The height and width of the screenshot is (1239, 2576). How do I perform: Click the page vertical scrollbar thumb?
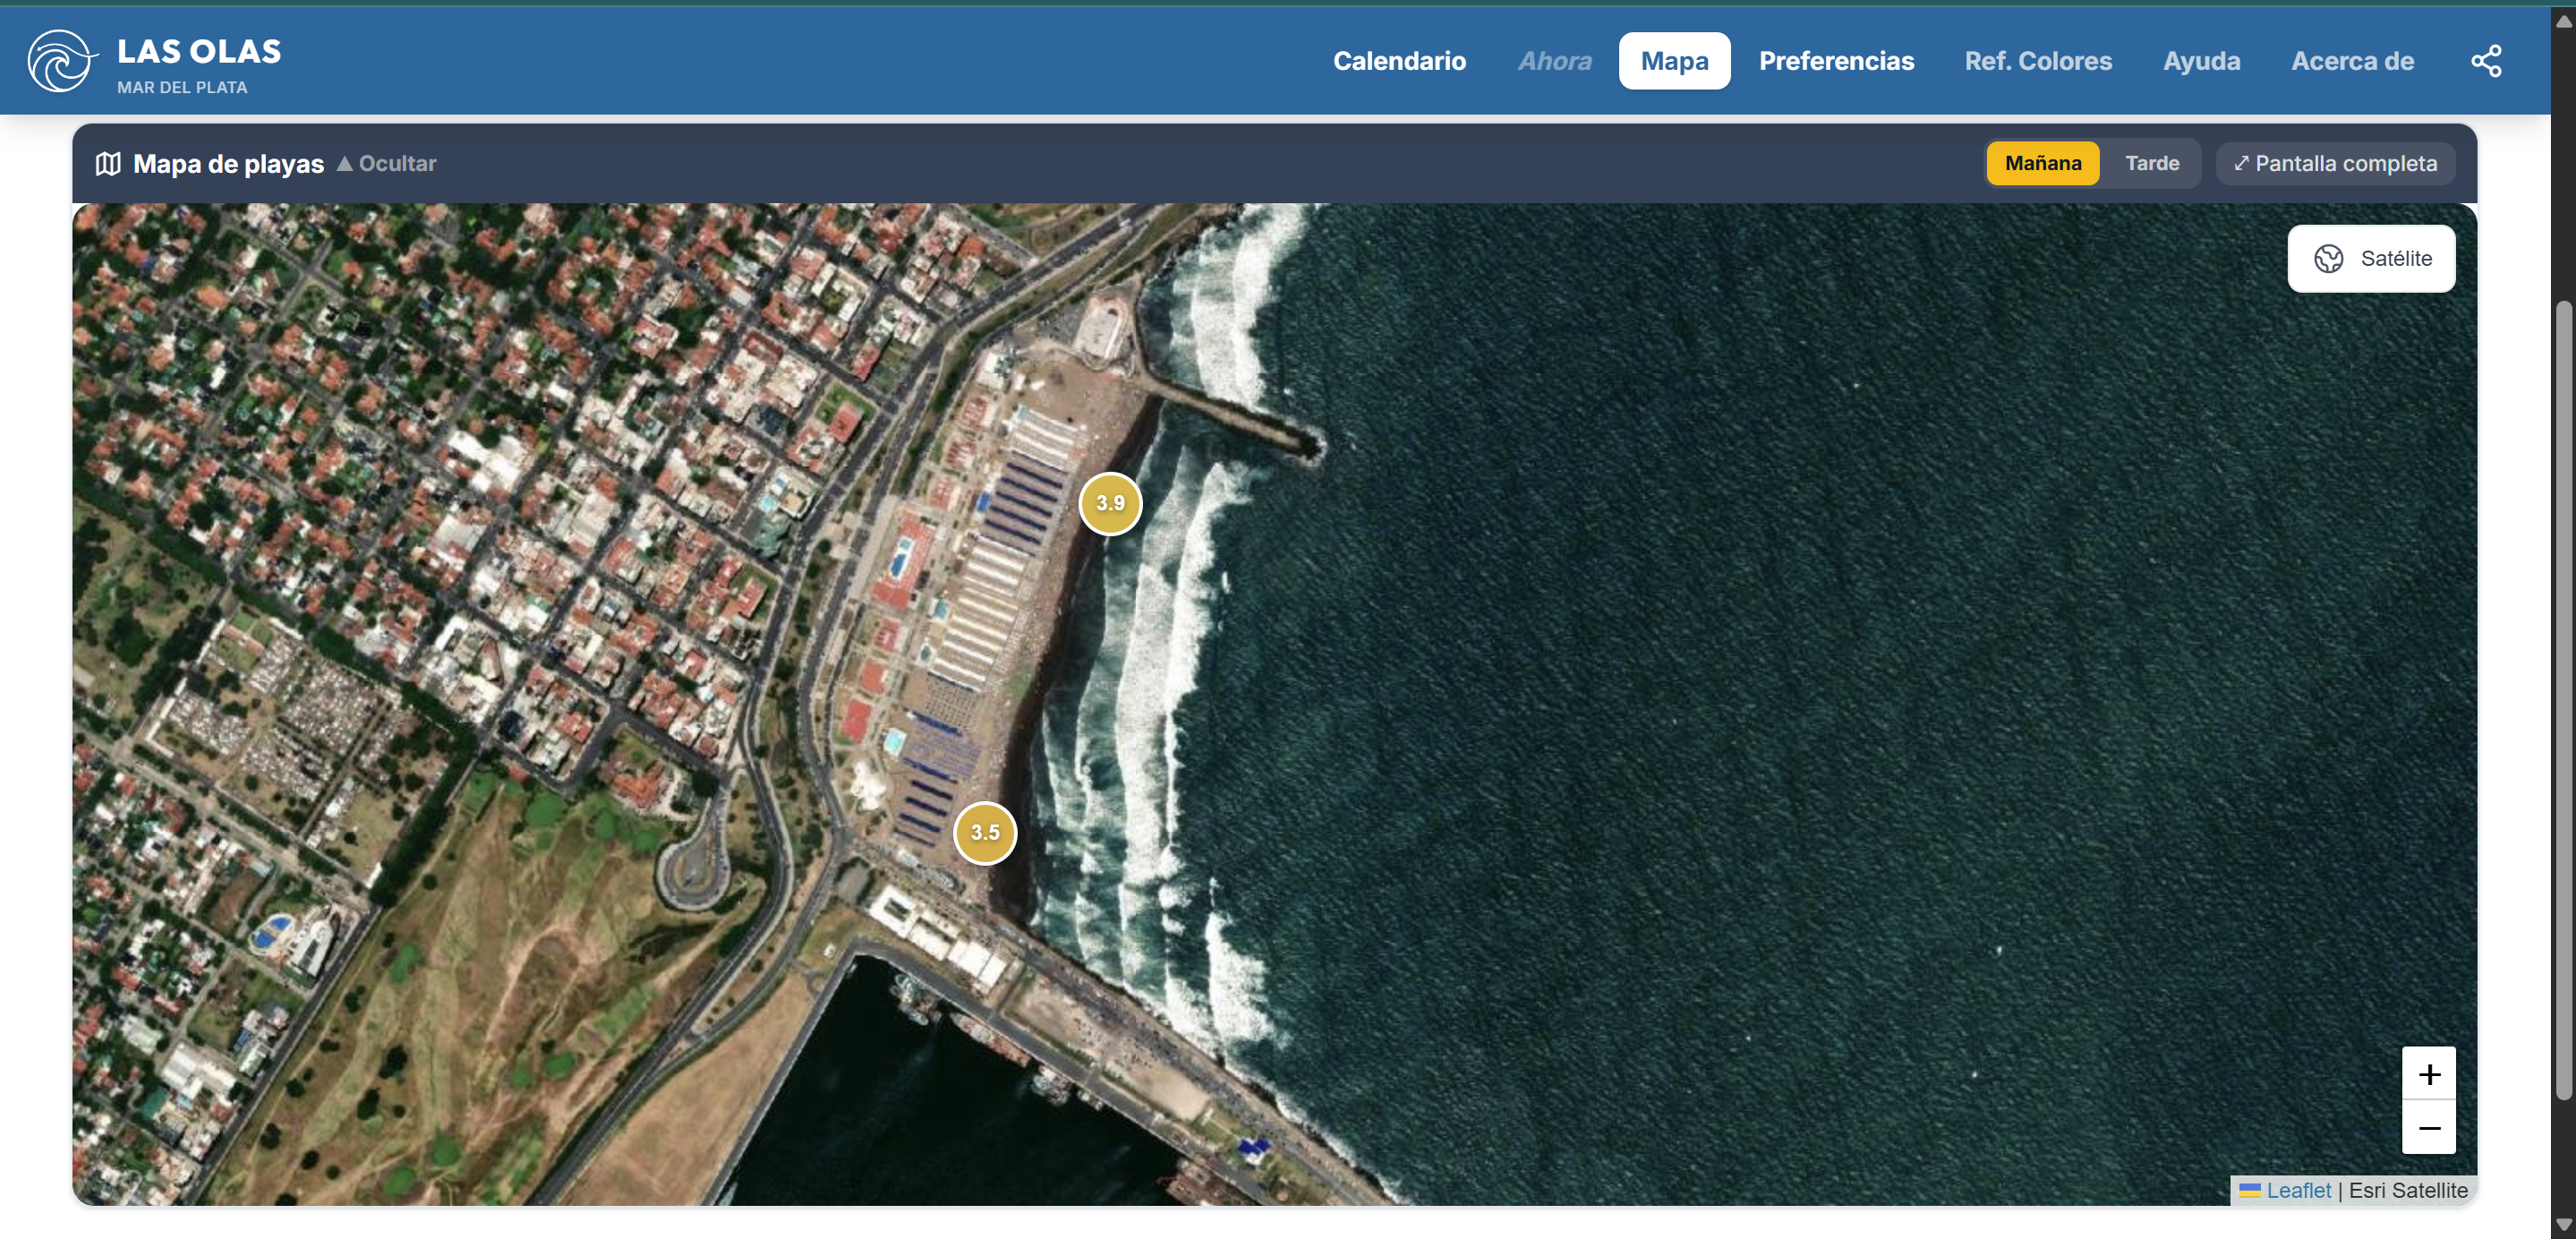tap(2563, 700)
